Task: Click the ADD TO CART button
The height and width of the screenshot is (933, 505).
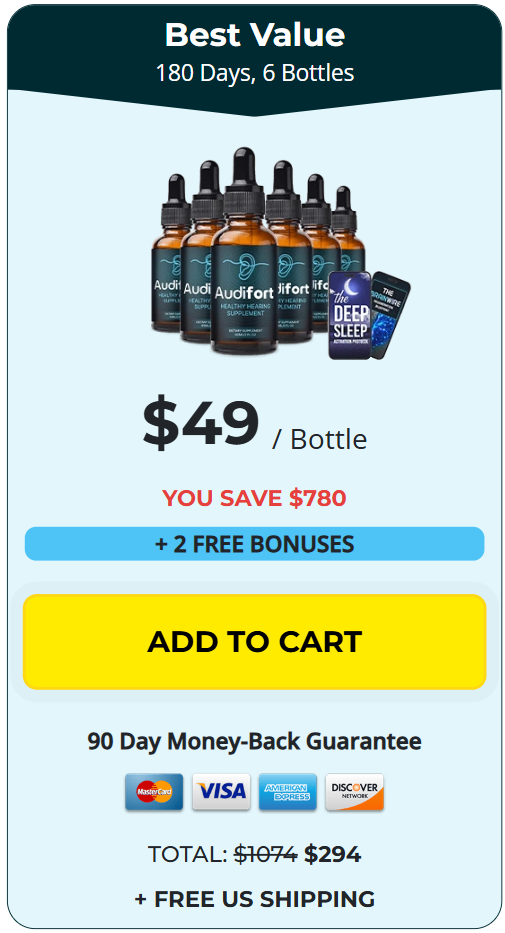Action: click(x=255, y=641)
